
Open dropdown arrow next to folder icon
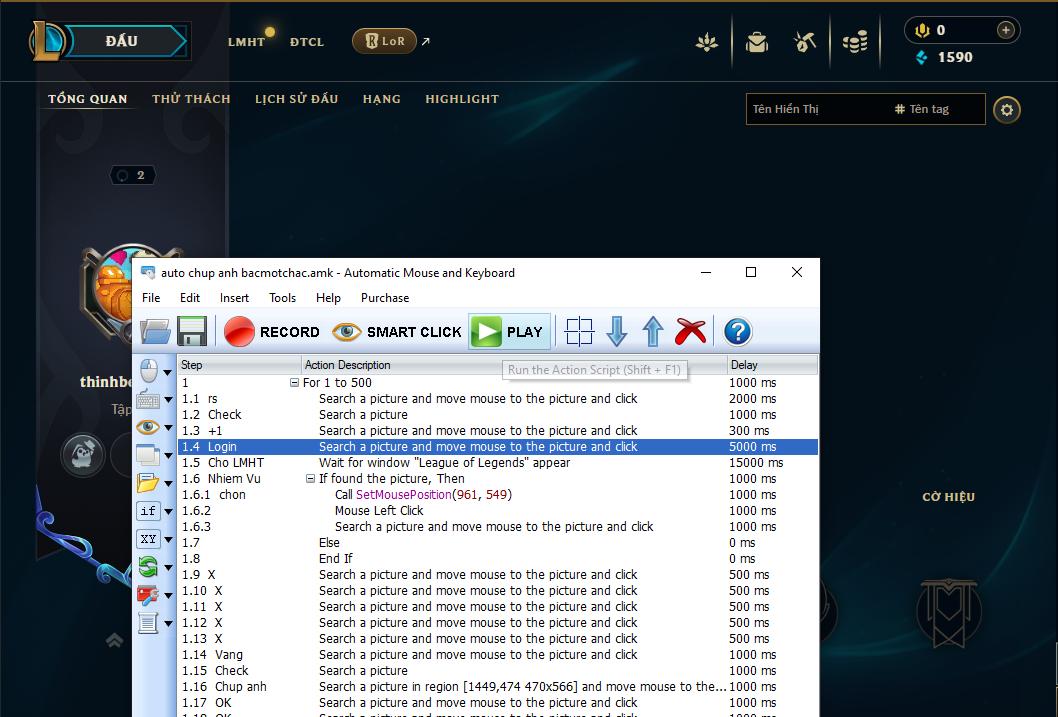[167, 484]
